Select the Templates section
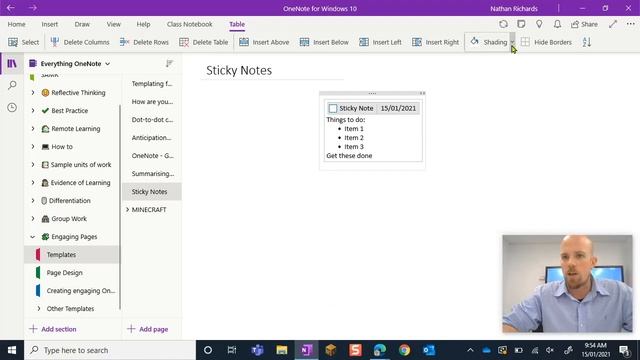 [x=72, y=255]
